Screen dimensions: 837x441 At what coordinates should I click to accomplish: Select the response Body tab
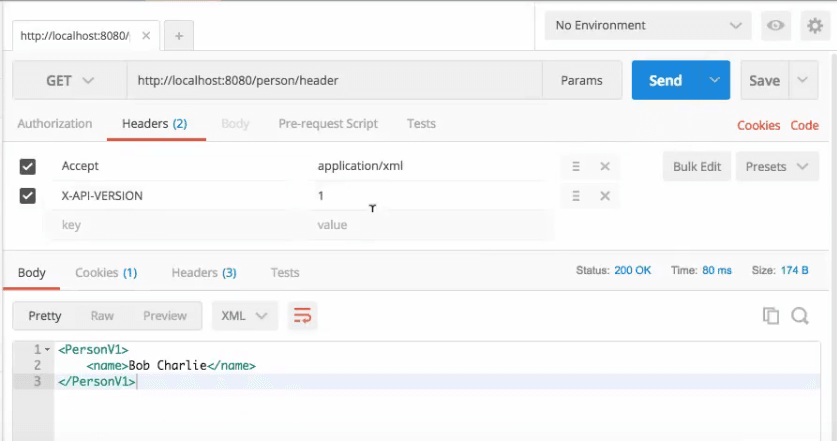31,273
